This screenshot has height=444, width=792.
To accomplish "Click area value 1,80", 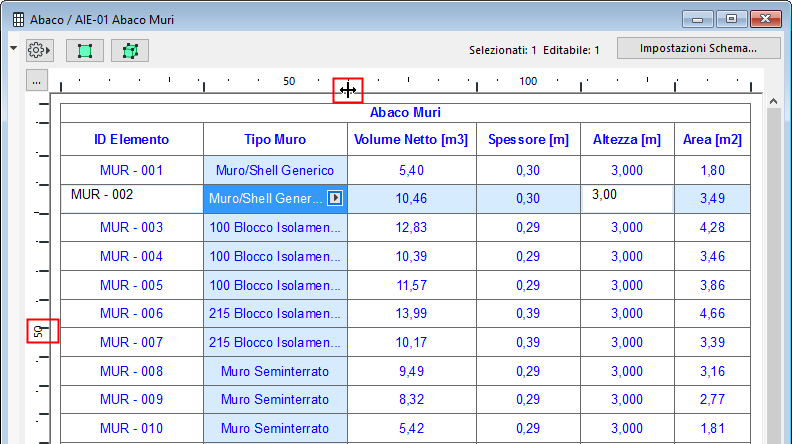I will 713,170.
